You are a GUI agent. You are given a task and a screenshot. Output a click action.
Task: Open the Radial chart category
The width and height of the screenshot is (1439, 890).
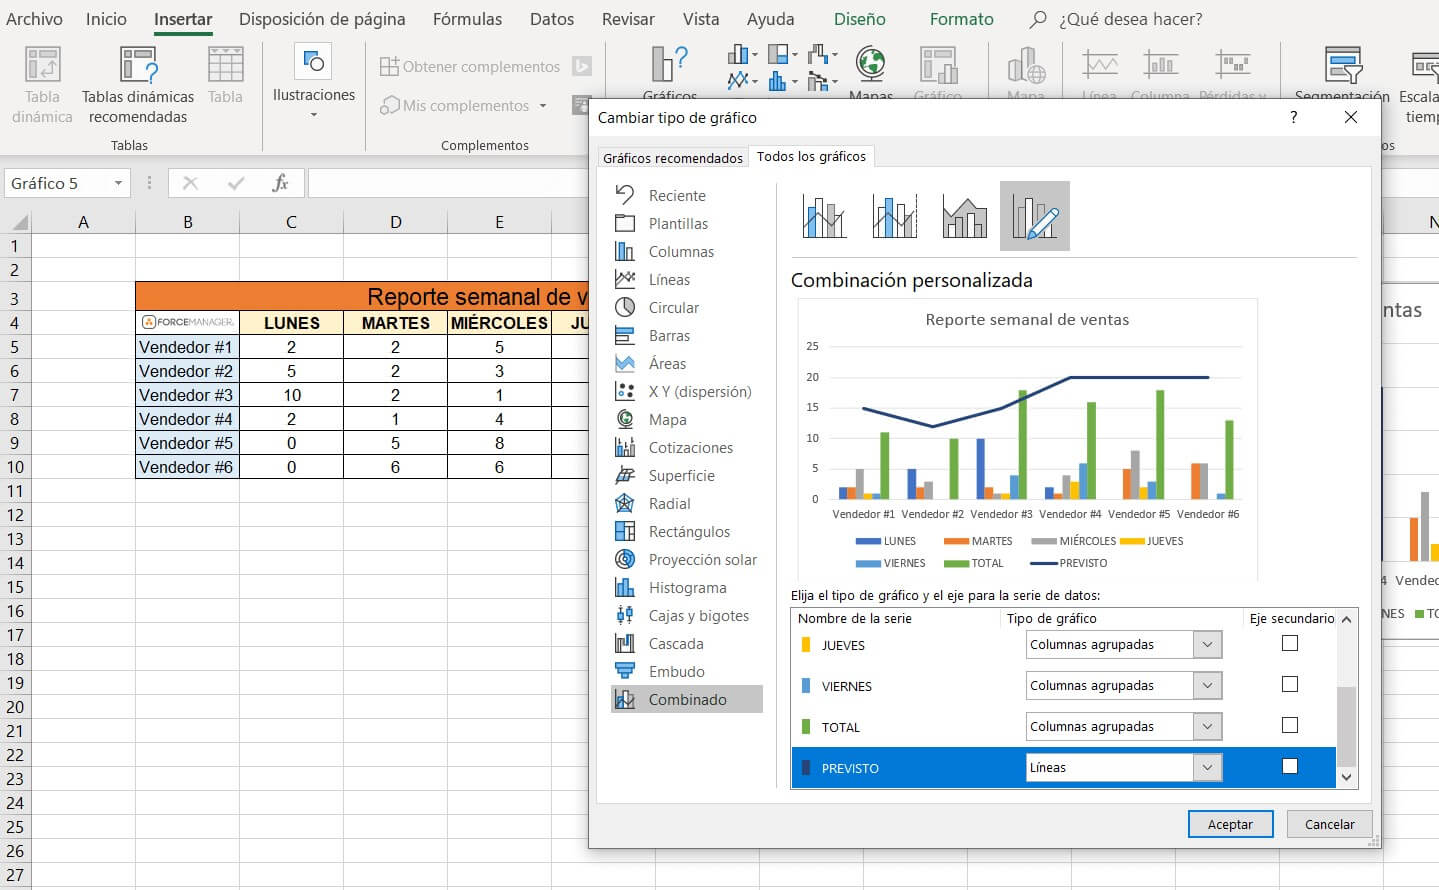click(669, 504)
